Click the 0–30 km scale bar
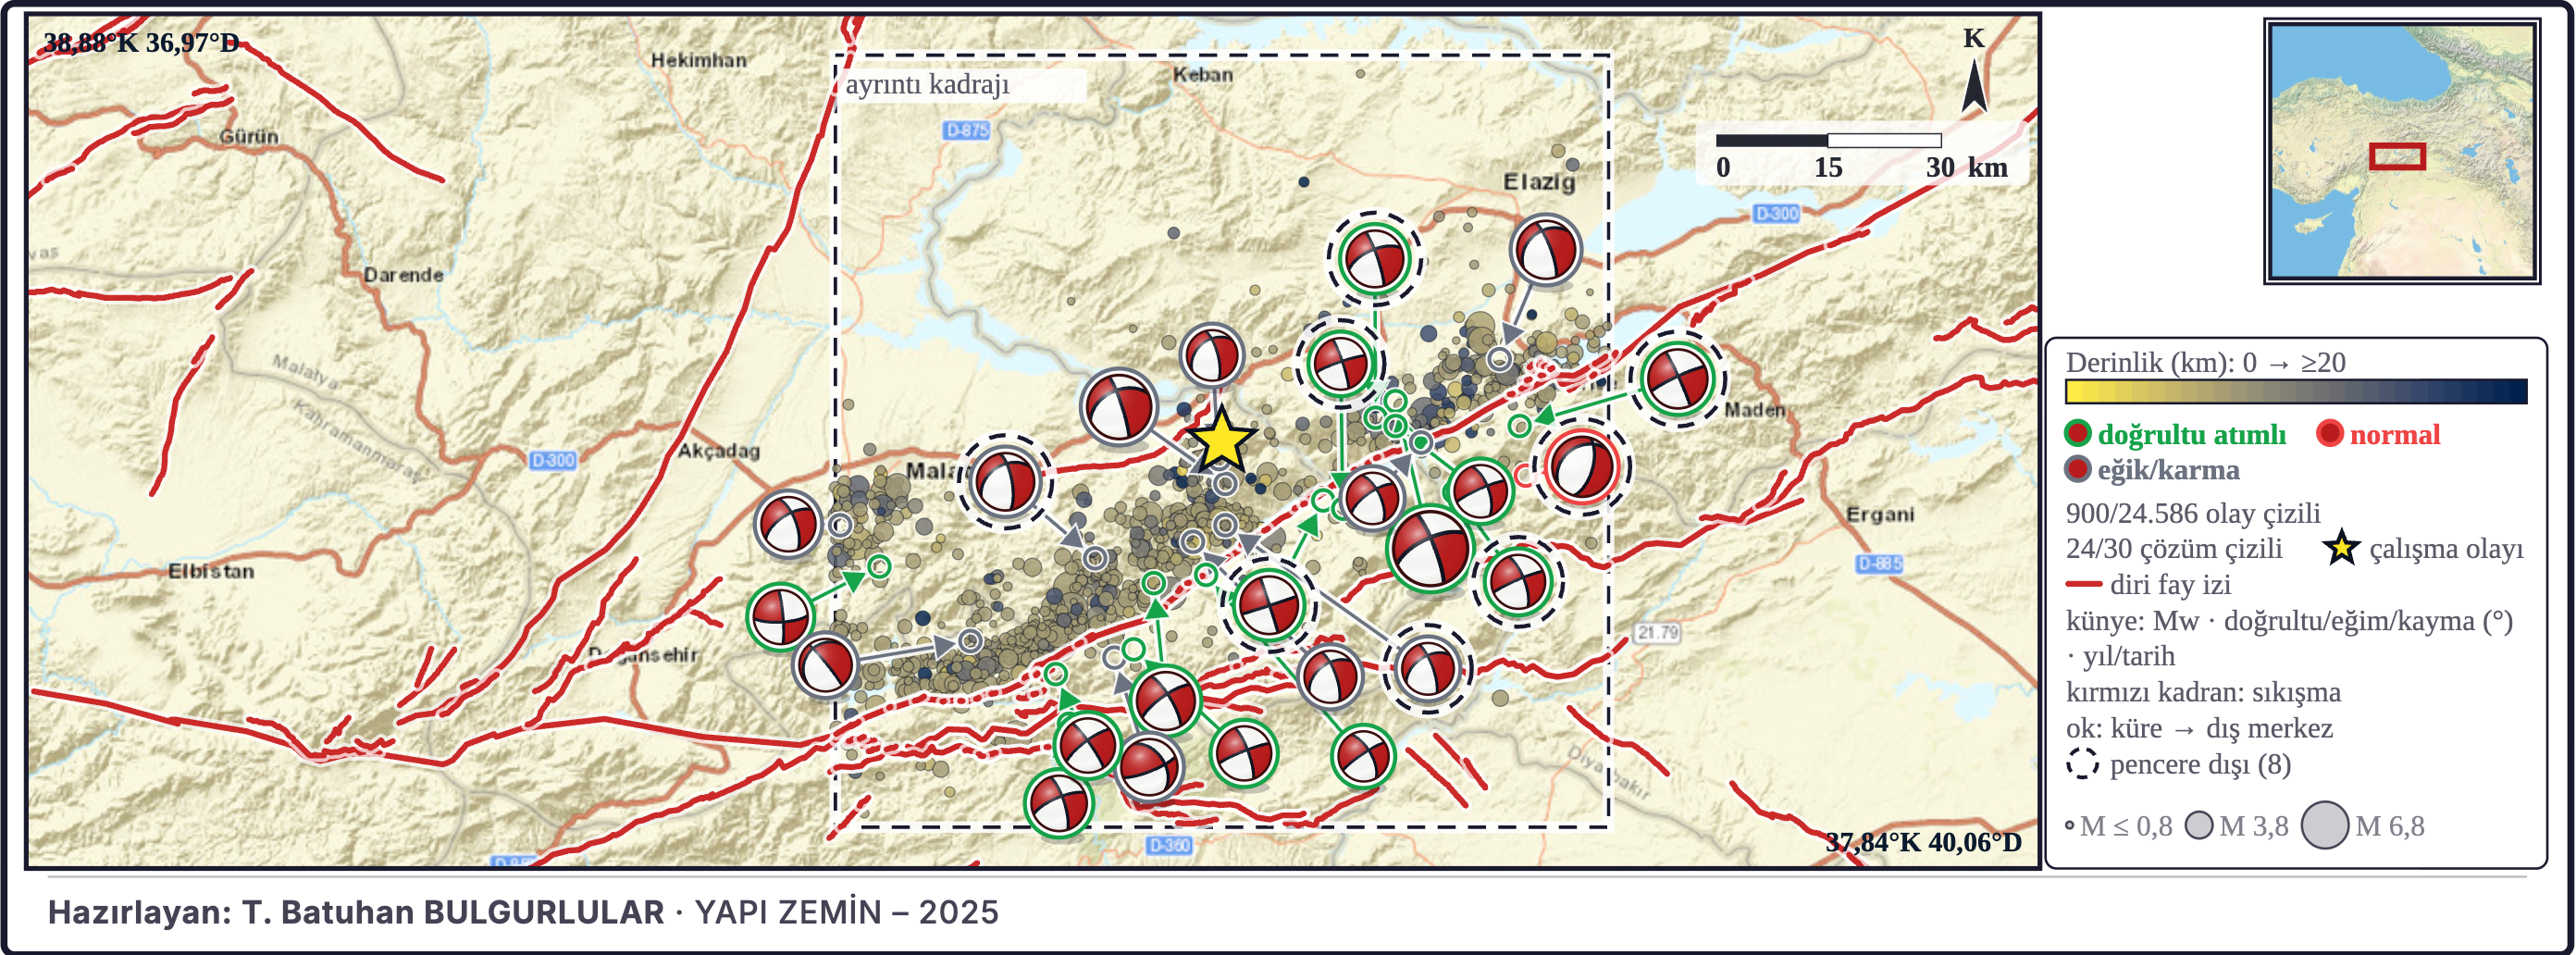Viewport: 2576px width, 955px height. [1828, 141]
